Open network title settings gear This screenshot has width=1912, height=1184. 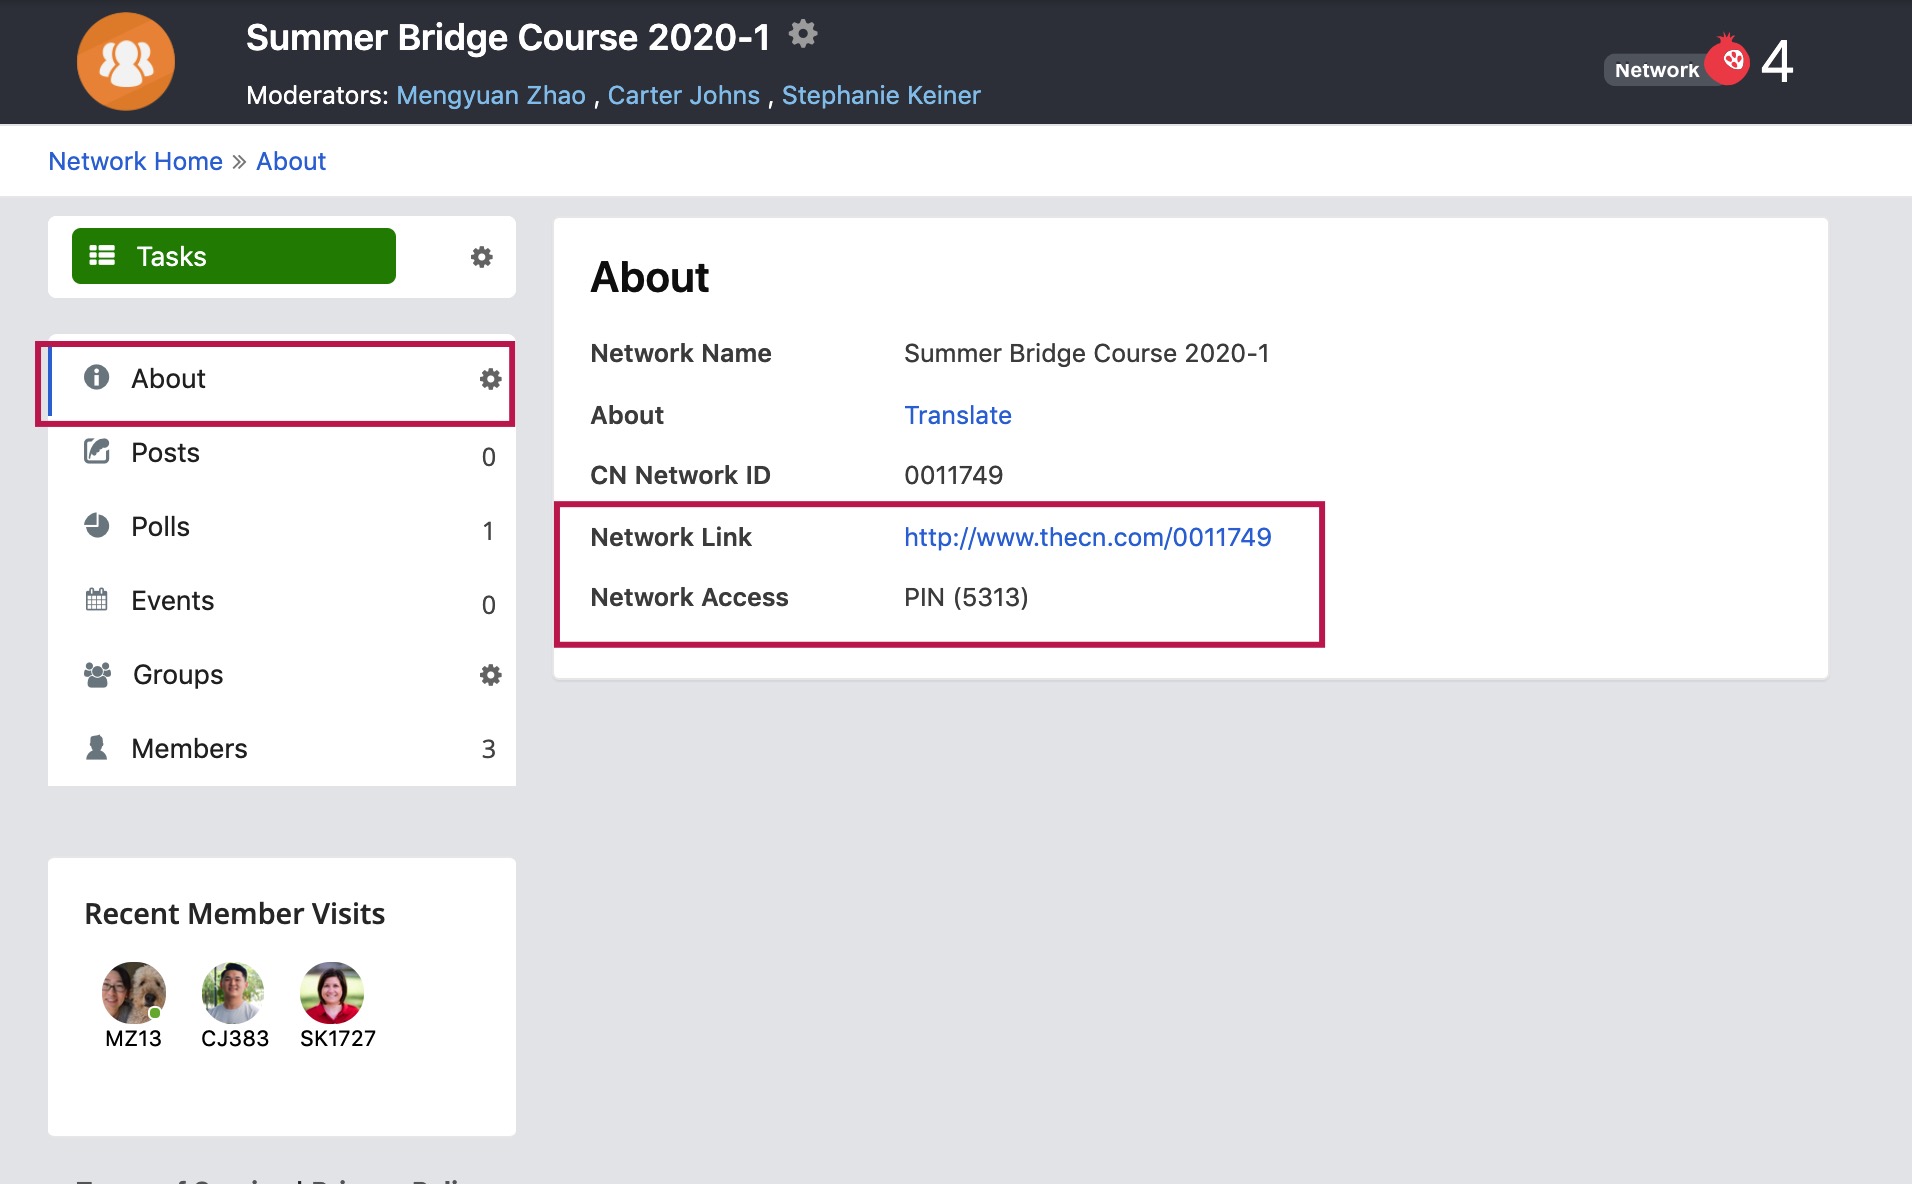click(x=803, y=33)
